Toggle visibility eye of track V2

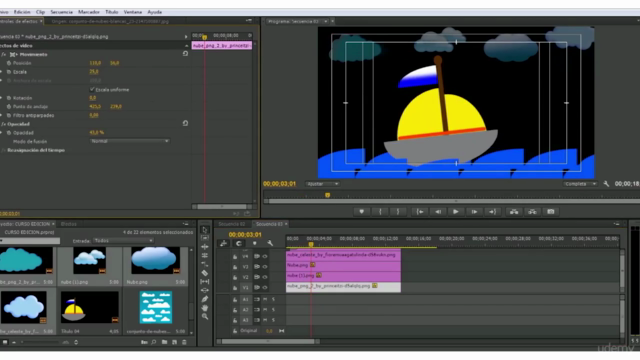coord(265,277)
